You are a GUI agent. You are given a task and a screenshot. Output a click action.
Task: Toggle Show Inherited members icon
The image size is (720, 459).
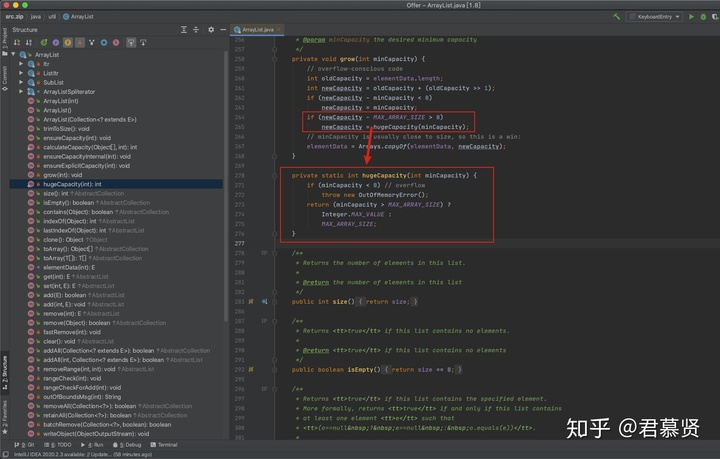[x=92, y=43]
